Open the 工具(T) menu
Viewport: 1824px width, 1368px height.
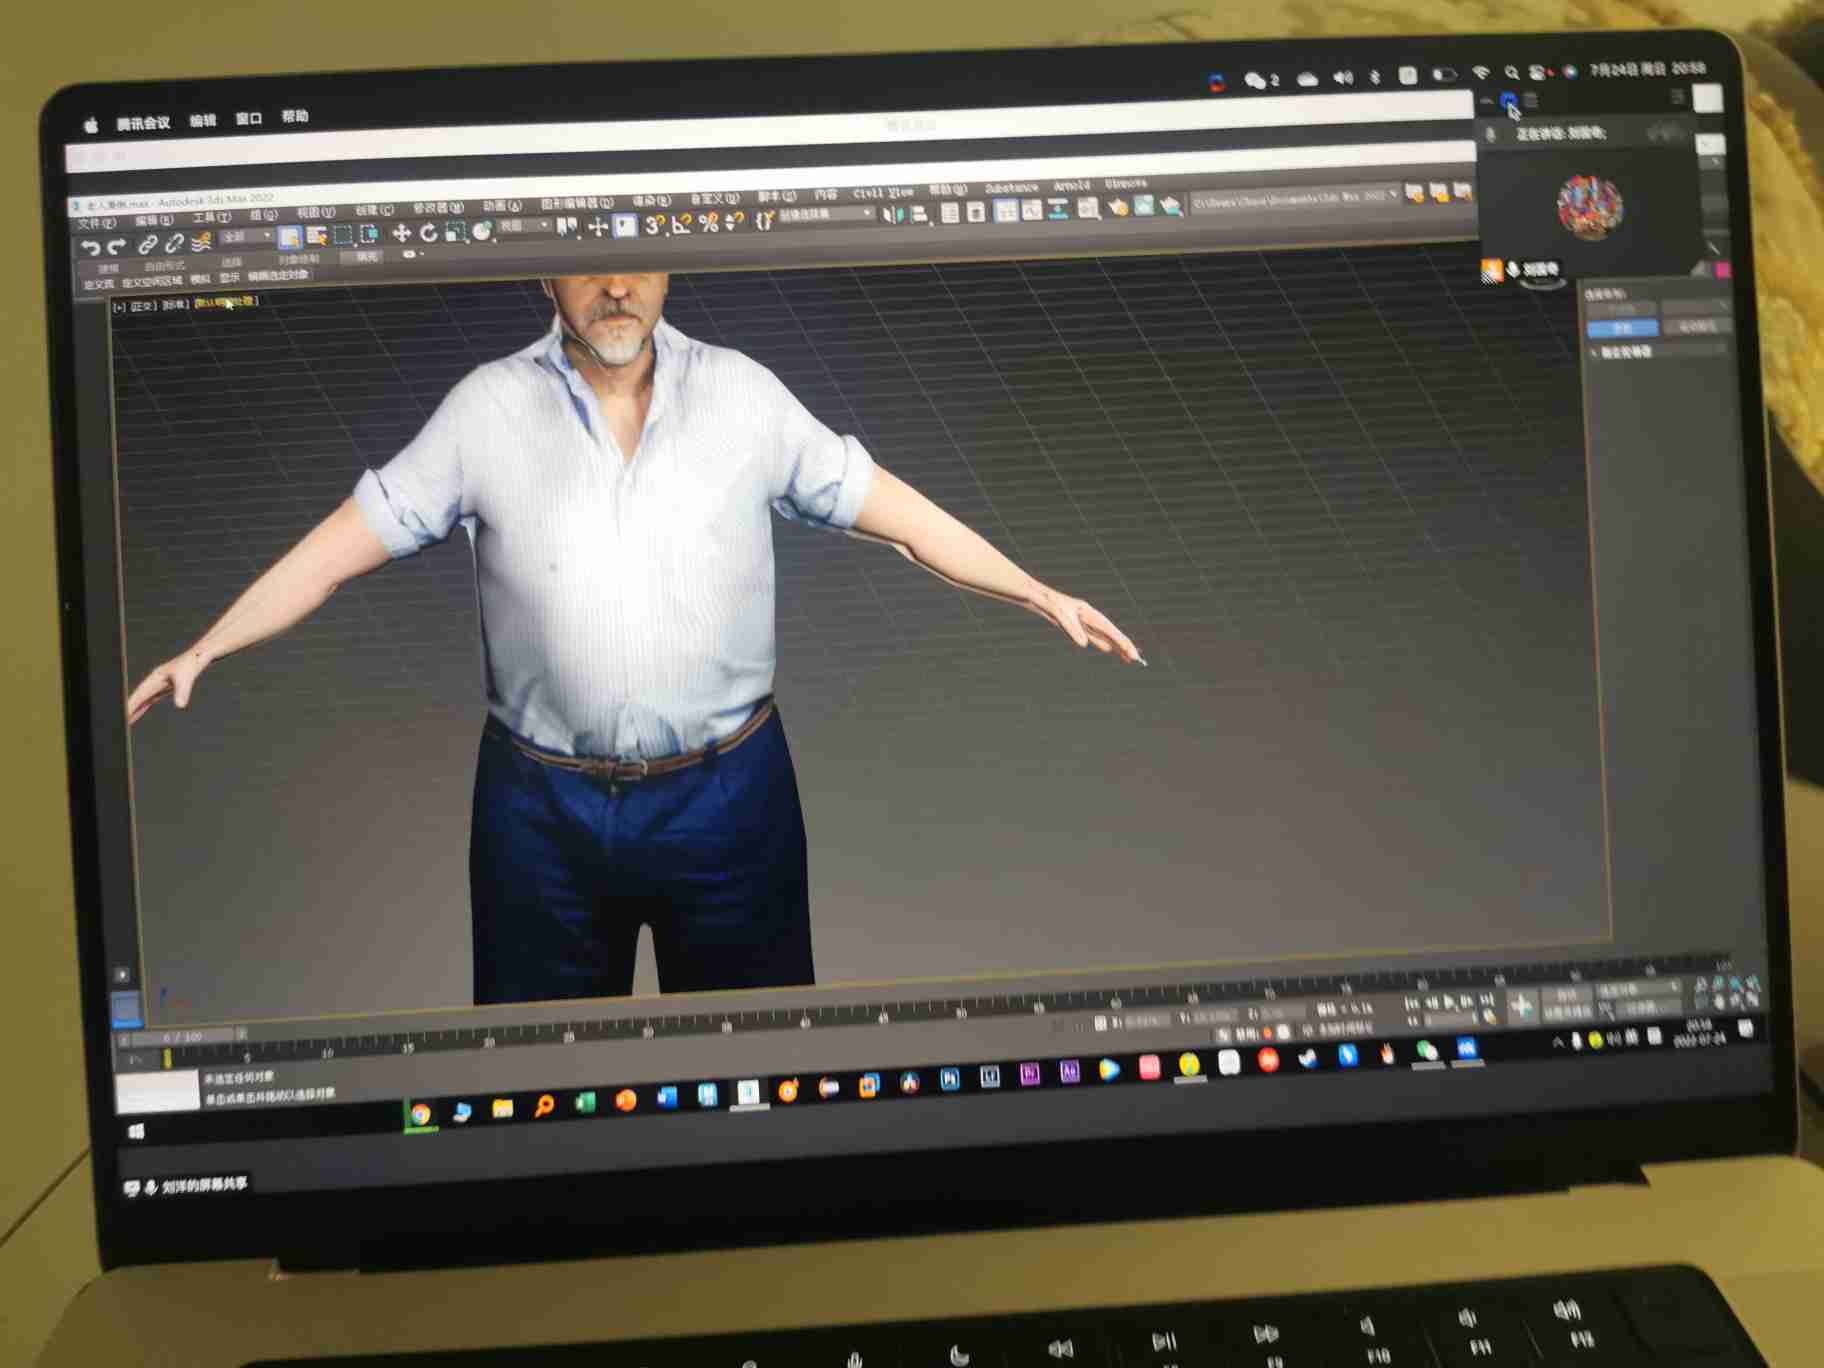click(211, 219)
